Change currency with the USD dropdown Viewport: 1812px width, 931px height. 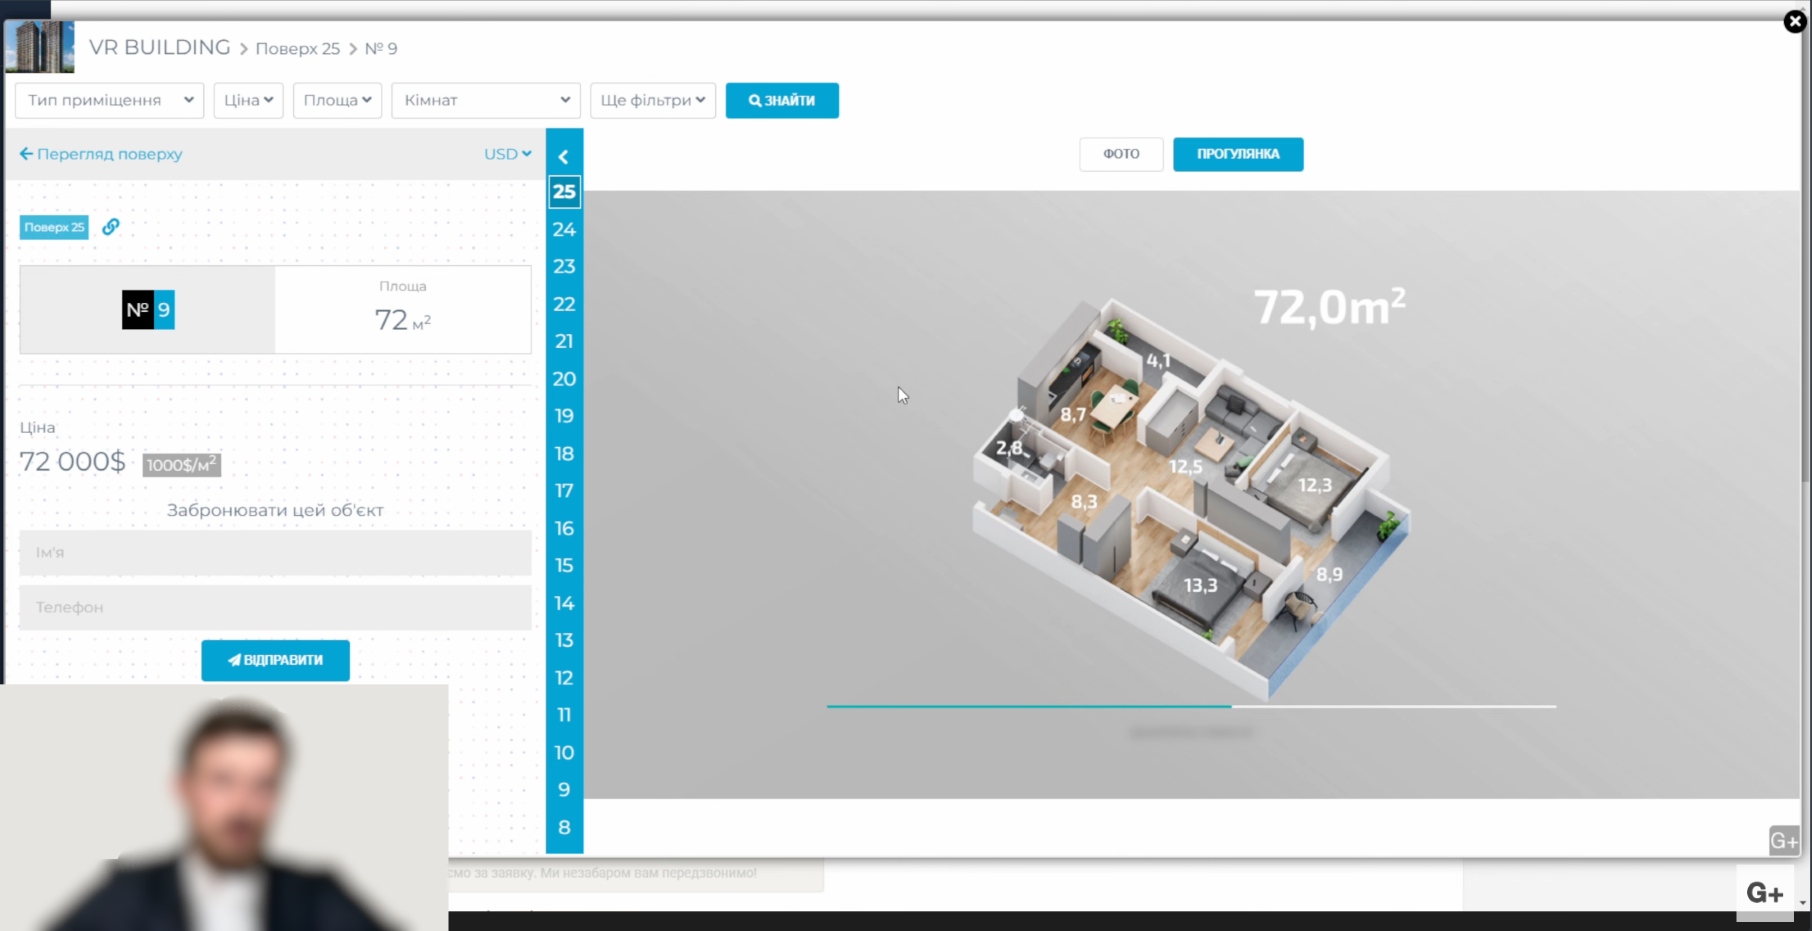tap(508, 154)
